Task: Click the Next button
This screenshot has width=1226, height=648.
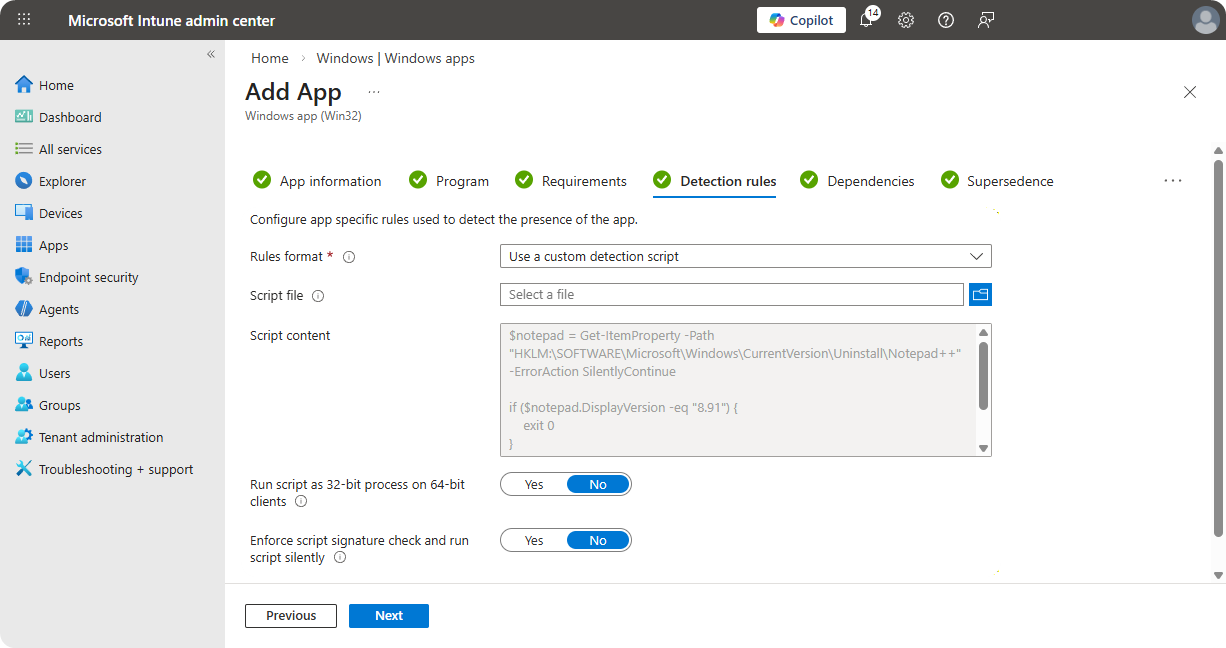Action: 389,616
